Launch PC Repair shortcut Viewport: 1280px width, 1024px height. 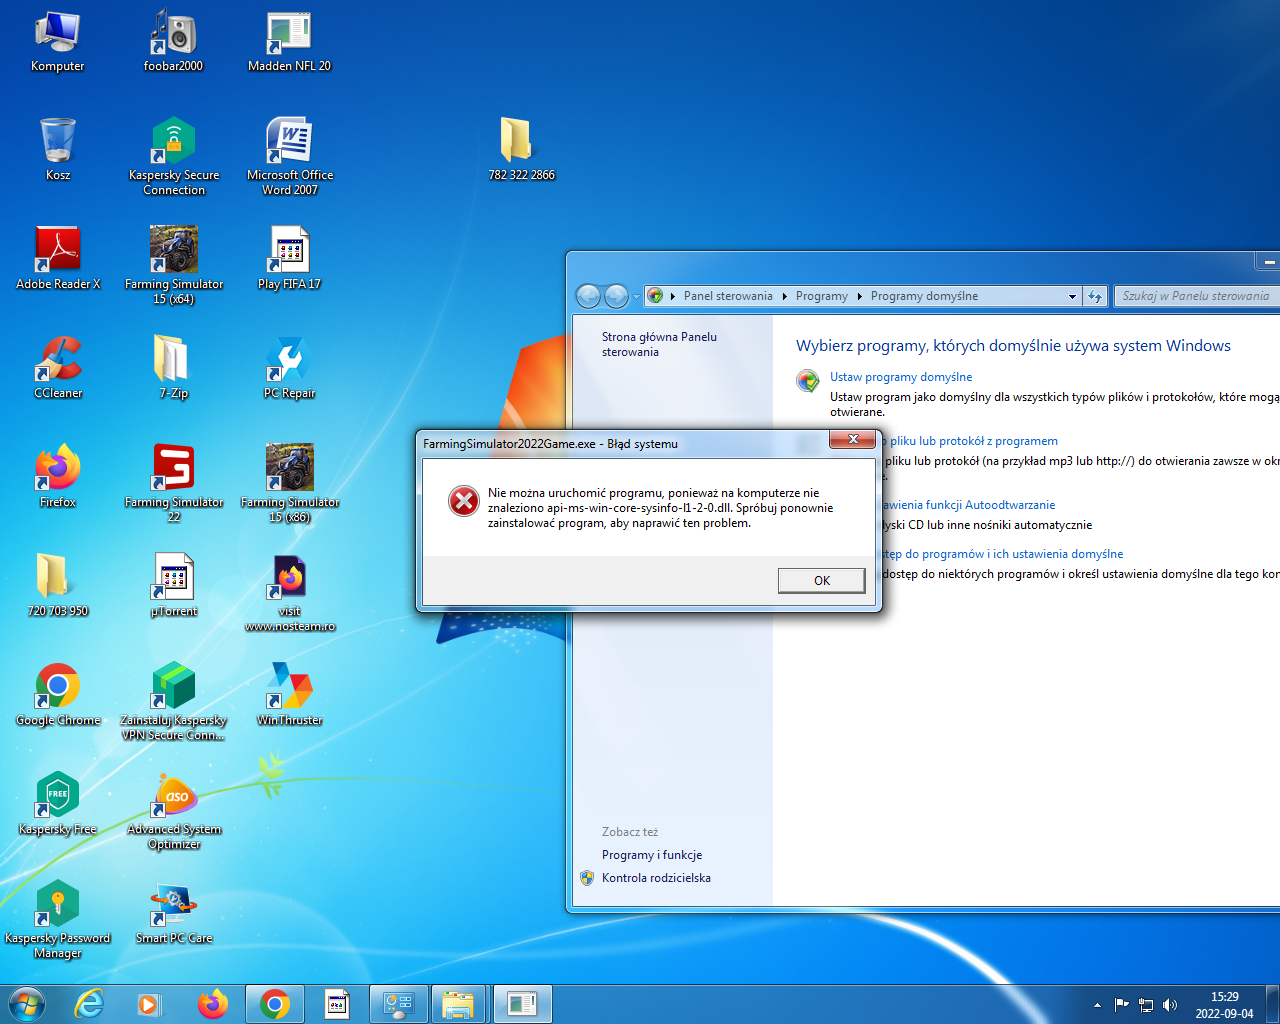click(289, 368)
